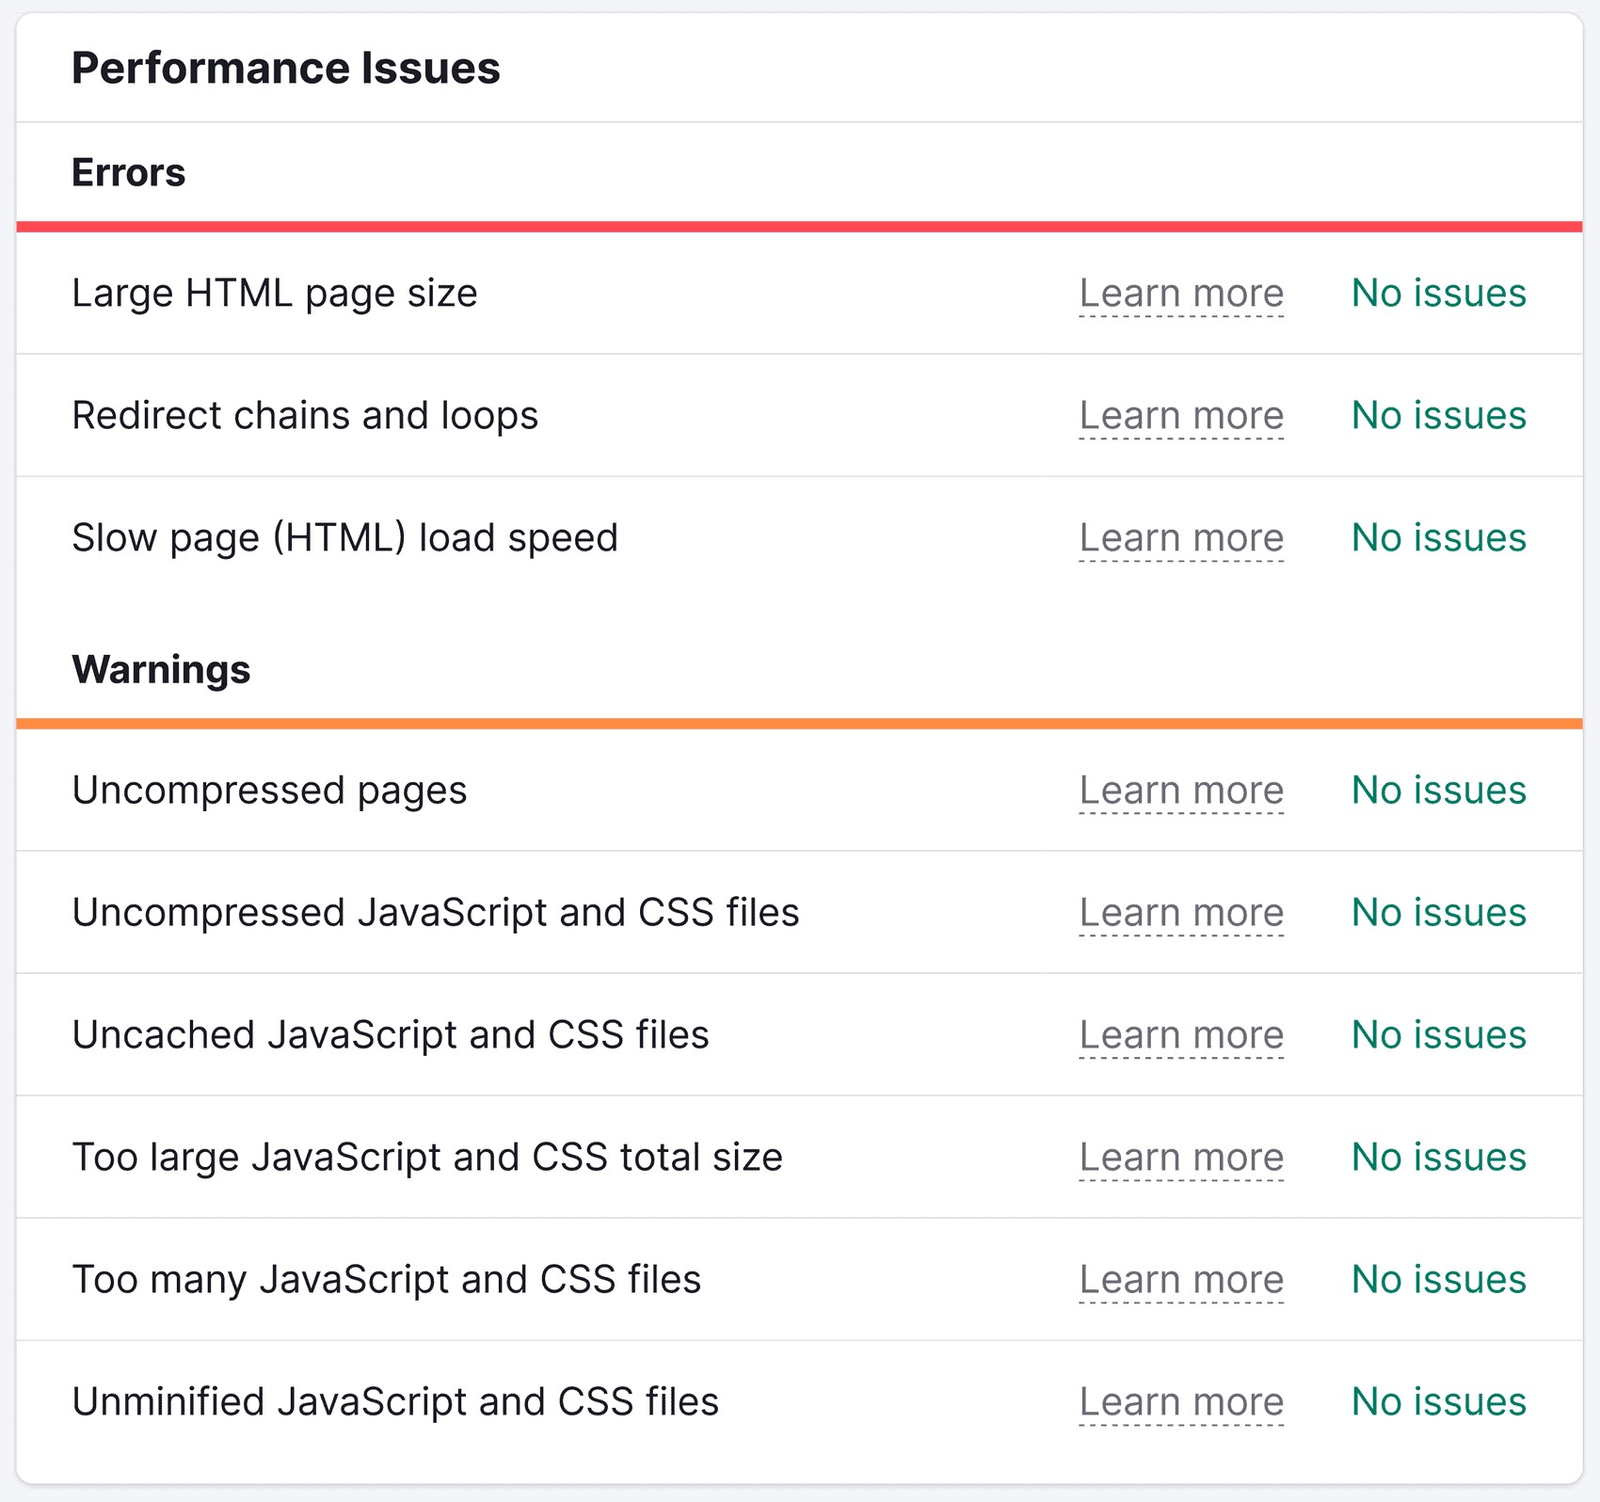Open Learn more for Too large JavaScript total size

pos(1181,1157)
